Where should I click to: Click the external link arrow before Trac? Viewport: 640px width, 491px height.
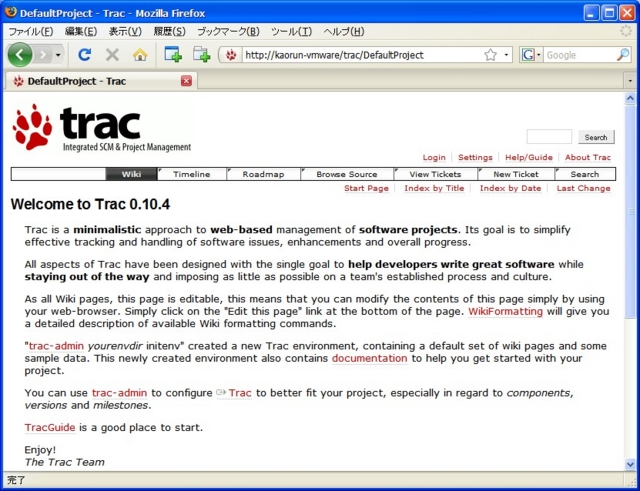coord(221,393)
